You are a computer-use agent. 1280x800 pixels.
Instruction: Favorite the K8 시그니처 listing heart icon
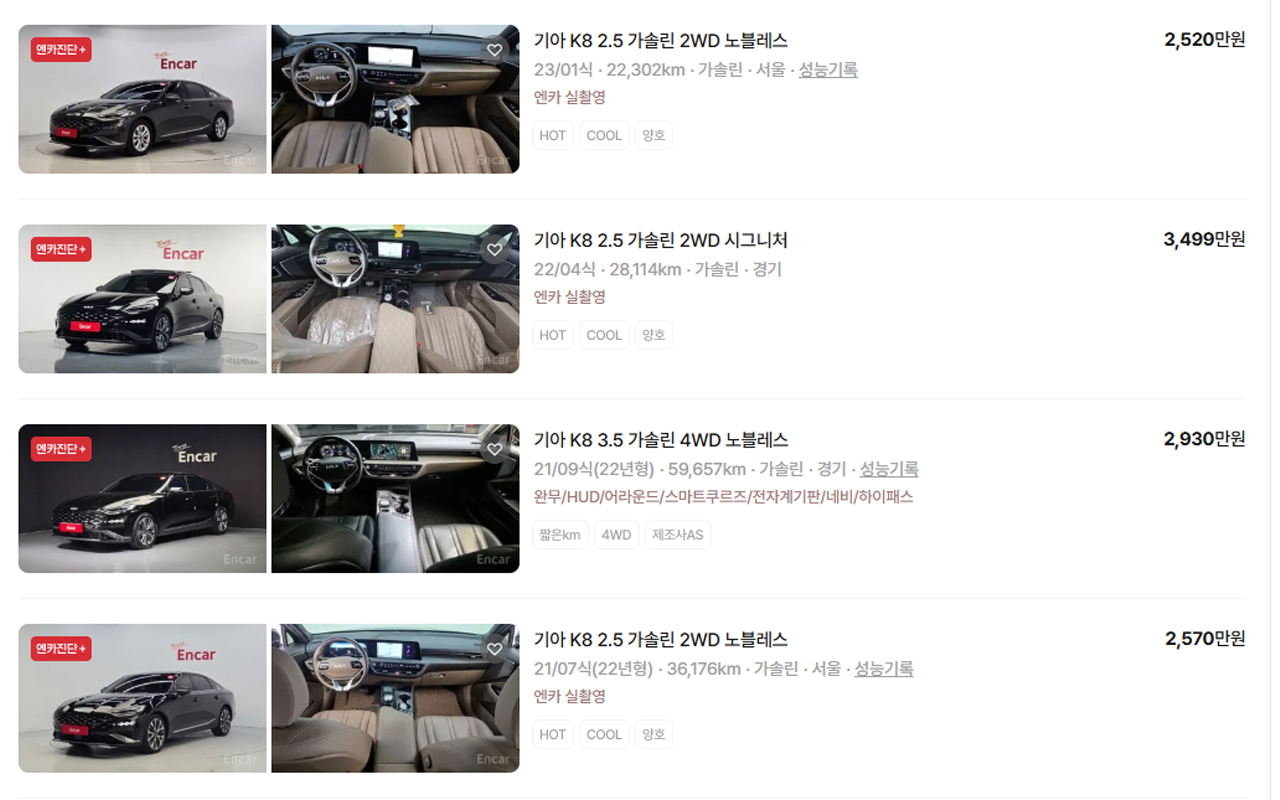[494, 250]
